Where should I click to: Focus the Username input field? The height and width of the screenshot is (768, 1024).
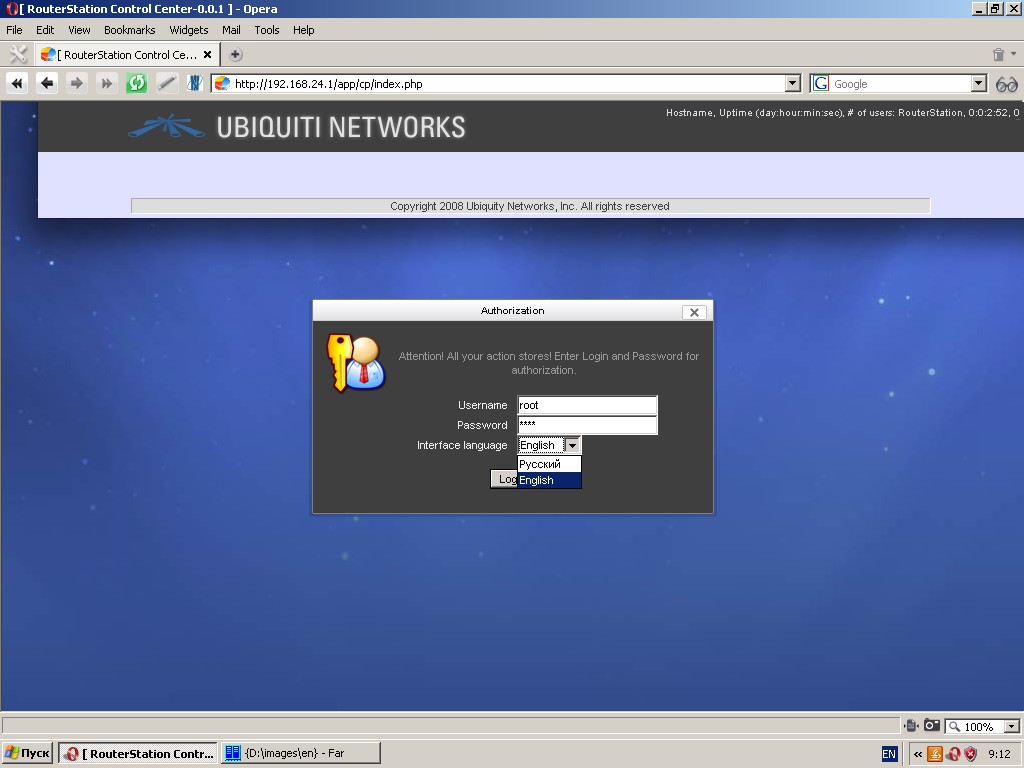(x=587, y=405)
